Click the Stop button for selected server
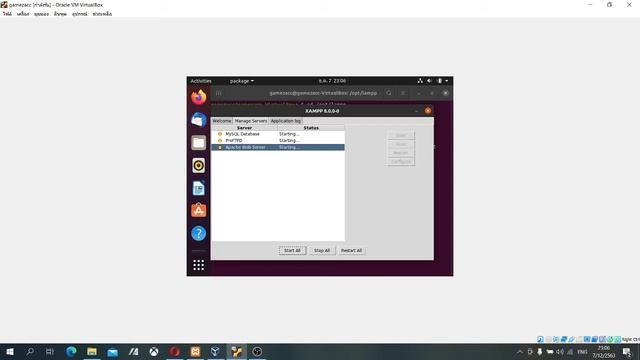Viewport: 640px width, 360px height. [401, 144]
